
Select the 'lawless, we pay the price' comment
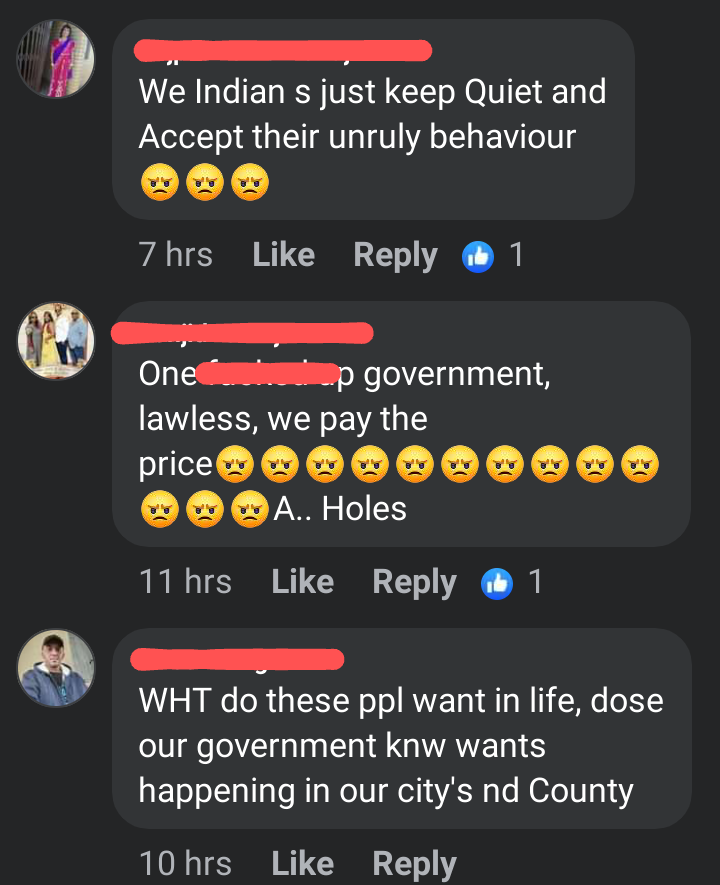401,424
